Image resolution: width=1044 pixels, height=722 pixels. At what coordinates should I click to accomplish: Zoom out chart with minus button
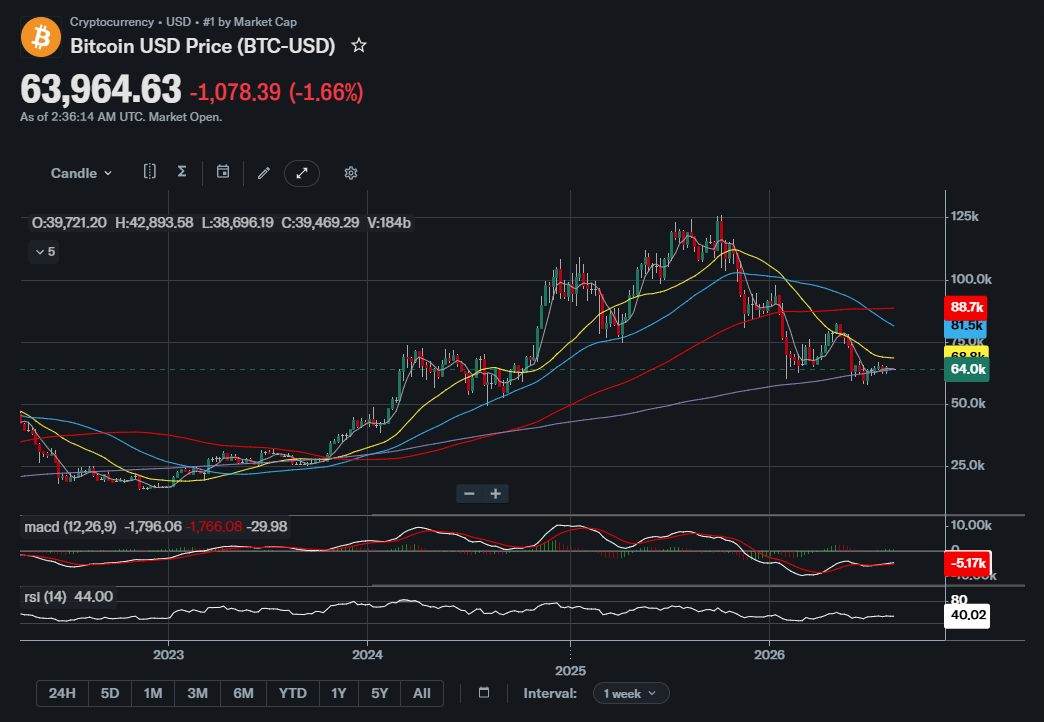pos(469,494)
